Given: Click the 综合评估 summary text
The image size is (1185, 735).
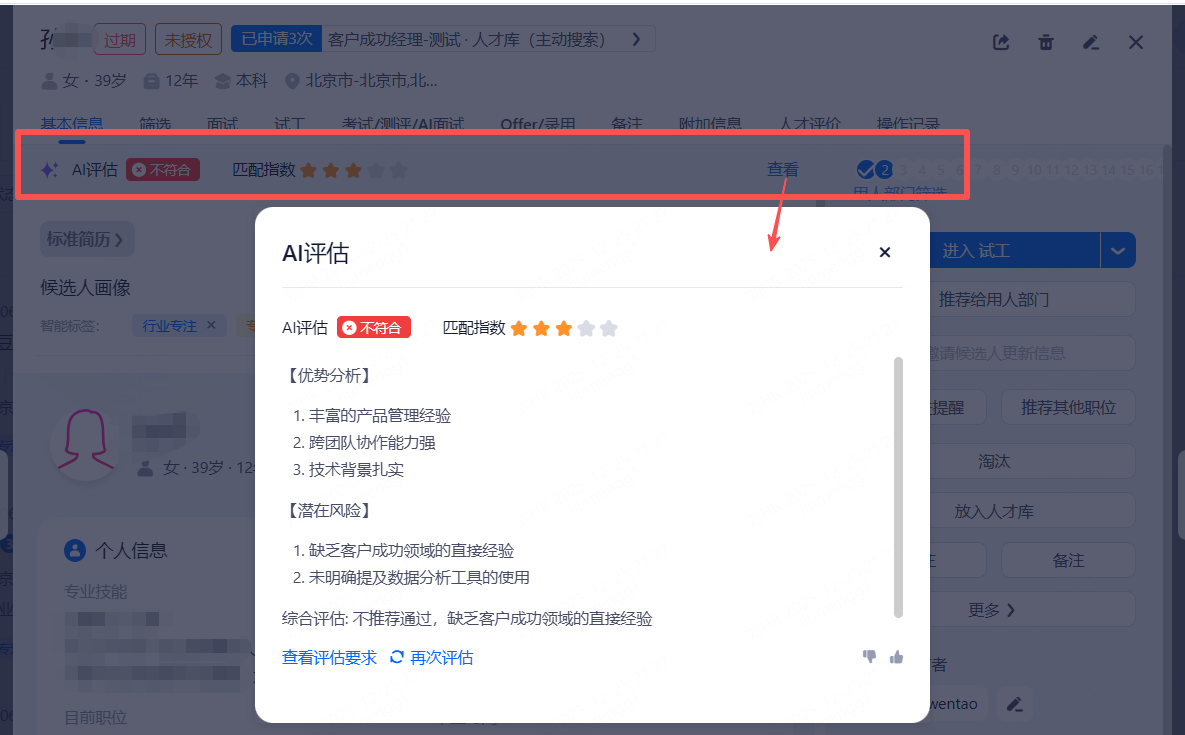Looking at the screenshot, I should pyautogui.click(x=467, y=619).
